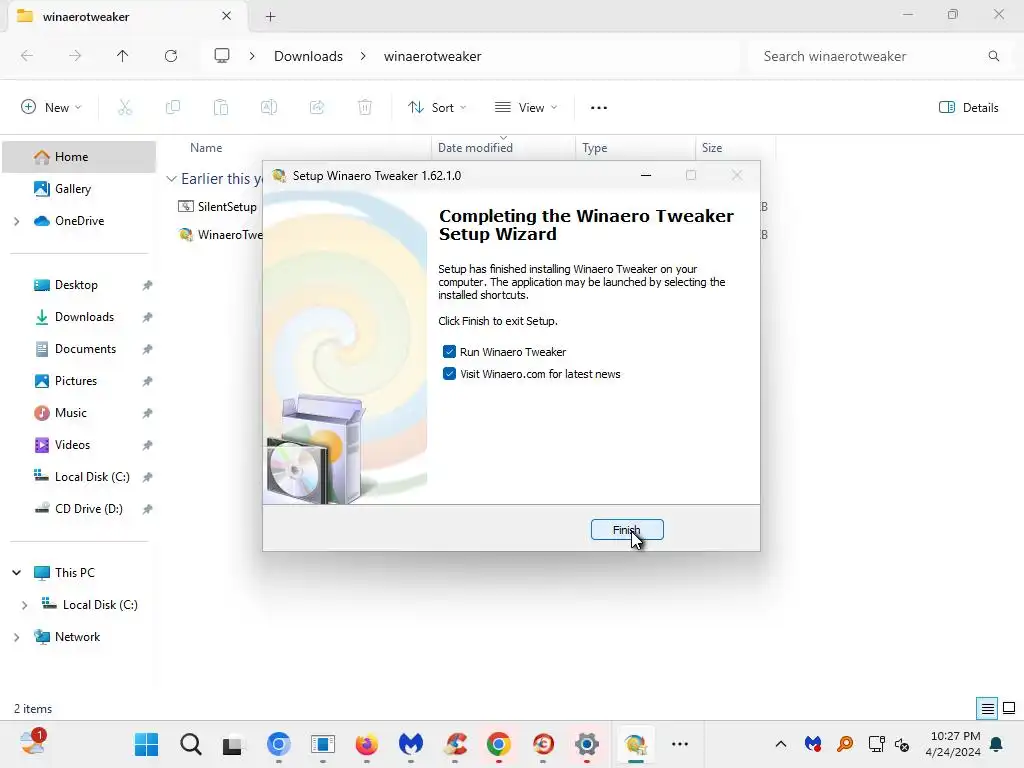Select the WinaeroTweaker installer file
This screenshot has width=1024, height=768.
coord(220,234)
